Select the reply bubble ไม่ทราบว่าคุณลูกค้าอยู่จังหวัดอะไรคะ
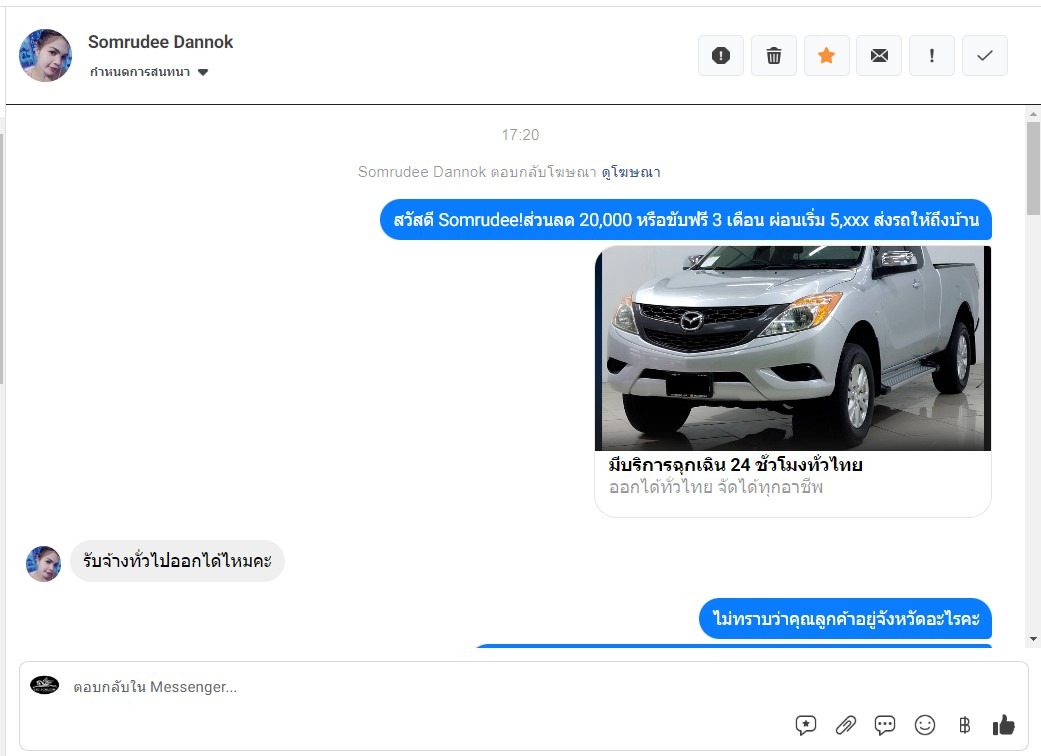 click(x=845, y=619)
